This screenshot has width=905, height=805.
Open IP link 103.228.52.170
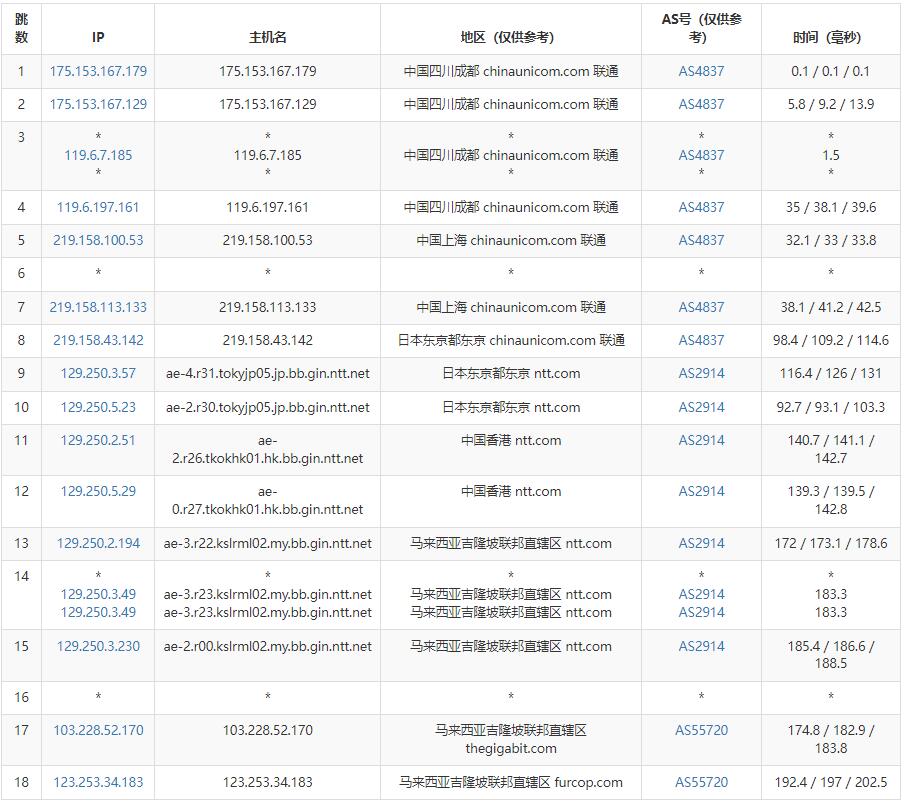coord(98,730)
